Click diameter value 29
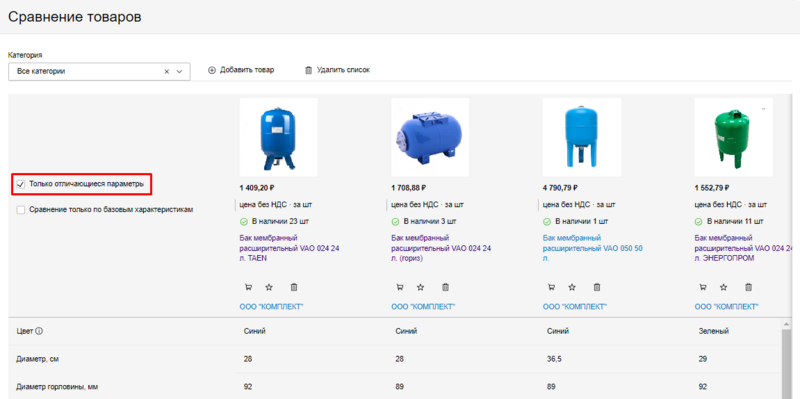This screenshot has width=800, height=399. click(x=703, y=359)
